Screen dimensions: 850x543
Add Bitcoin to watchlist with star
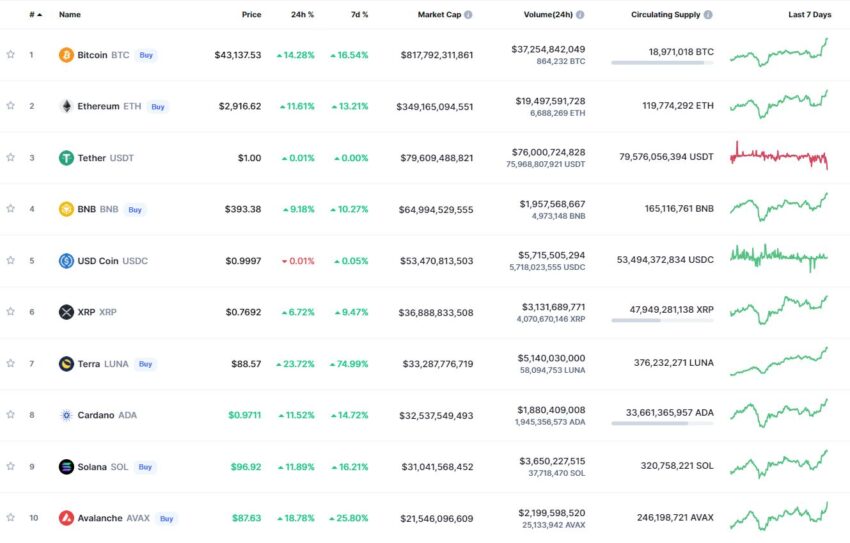click(10, 54)
